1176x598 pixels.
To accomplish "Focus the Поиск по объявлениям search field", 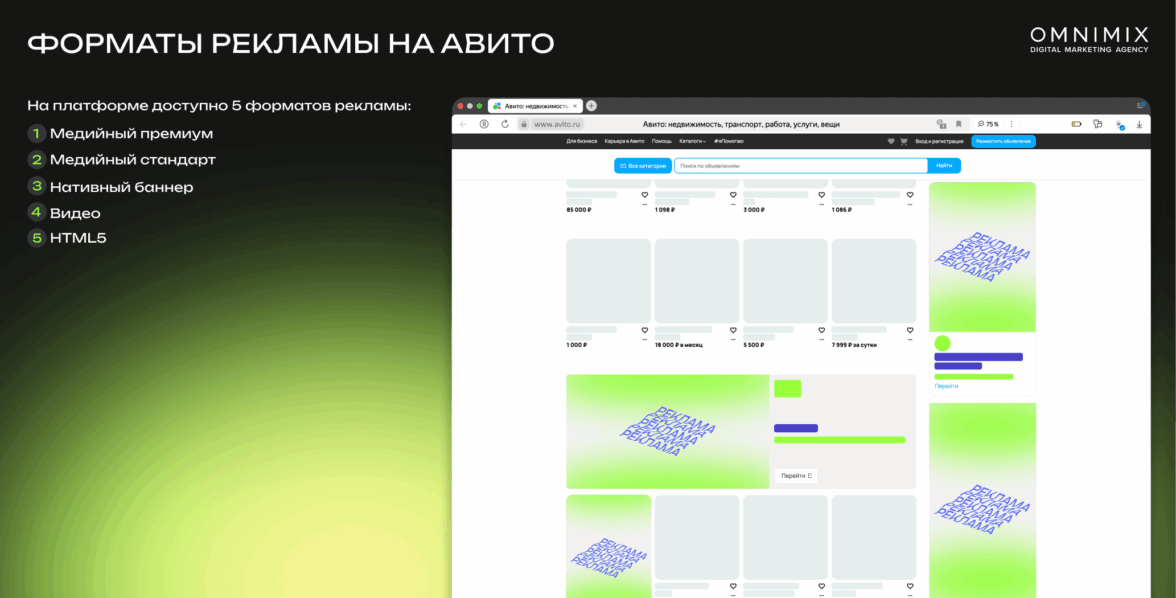I will 801,166.
